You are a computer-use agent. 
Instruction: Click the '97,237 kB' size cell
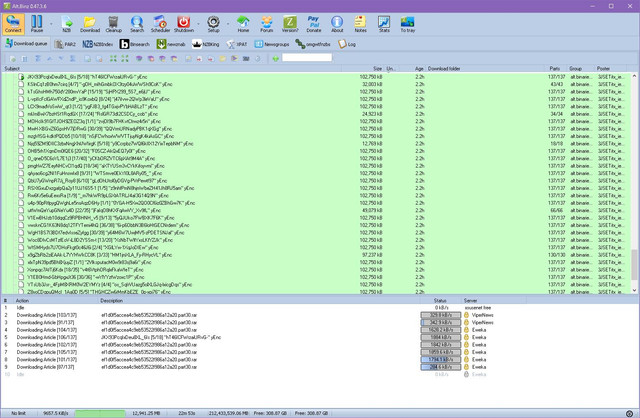coord(372,255)
